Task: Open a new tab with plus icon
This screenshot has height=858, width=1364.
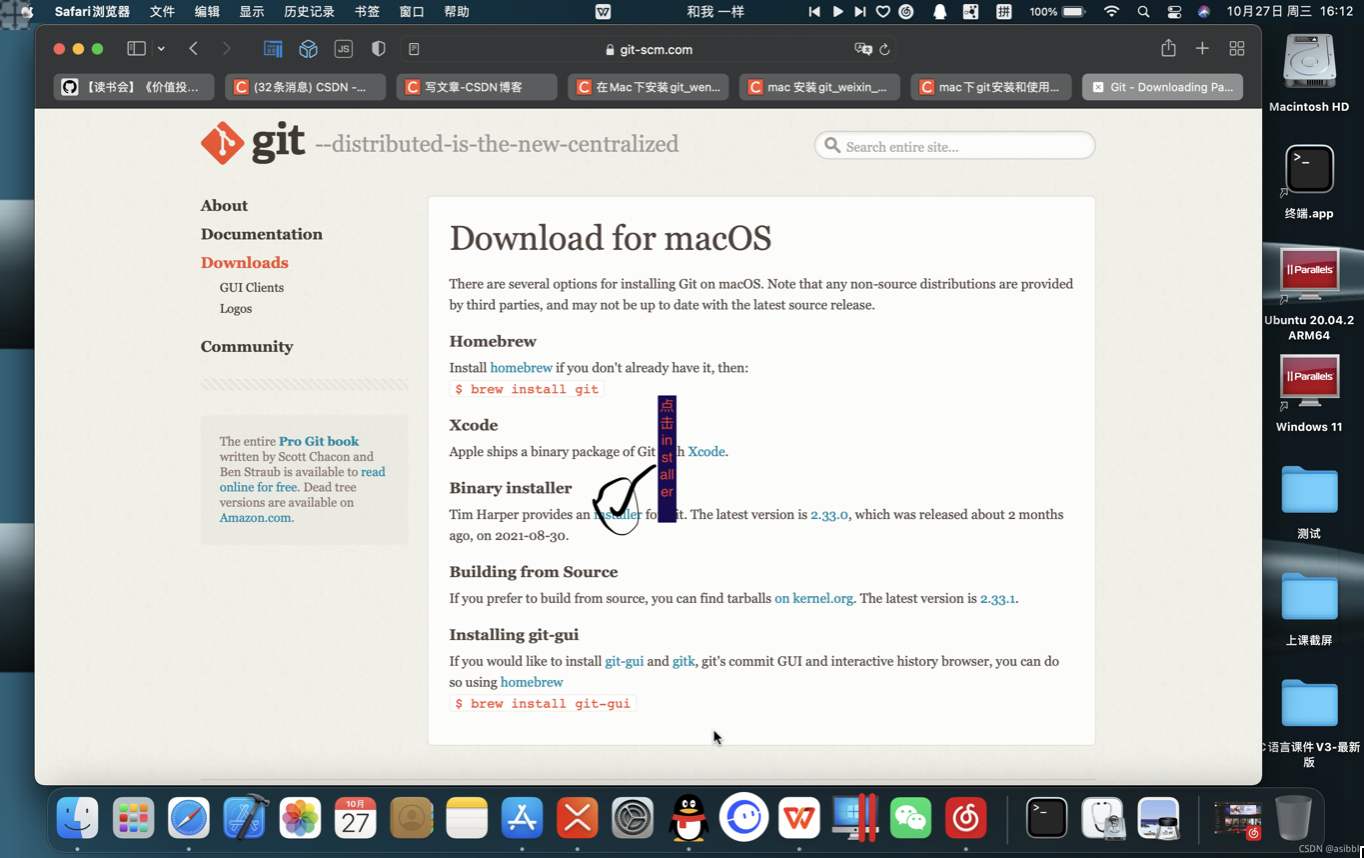Action: [1202, 48]
